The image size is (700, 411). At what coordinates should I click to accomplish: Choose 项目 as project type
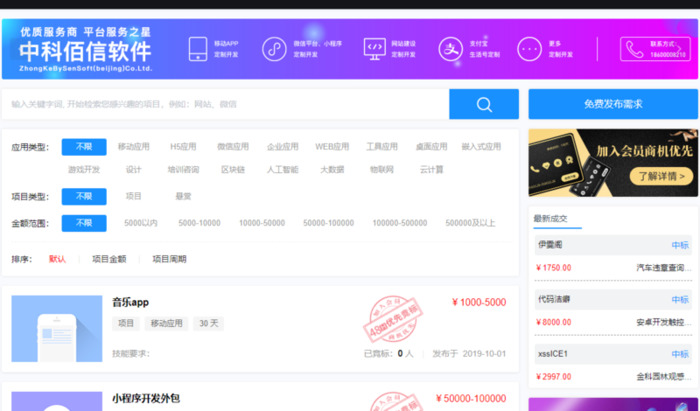133,196
